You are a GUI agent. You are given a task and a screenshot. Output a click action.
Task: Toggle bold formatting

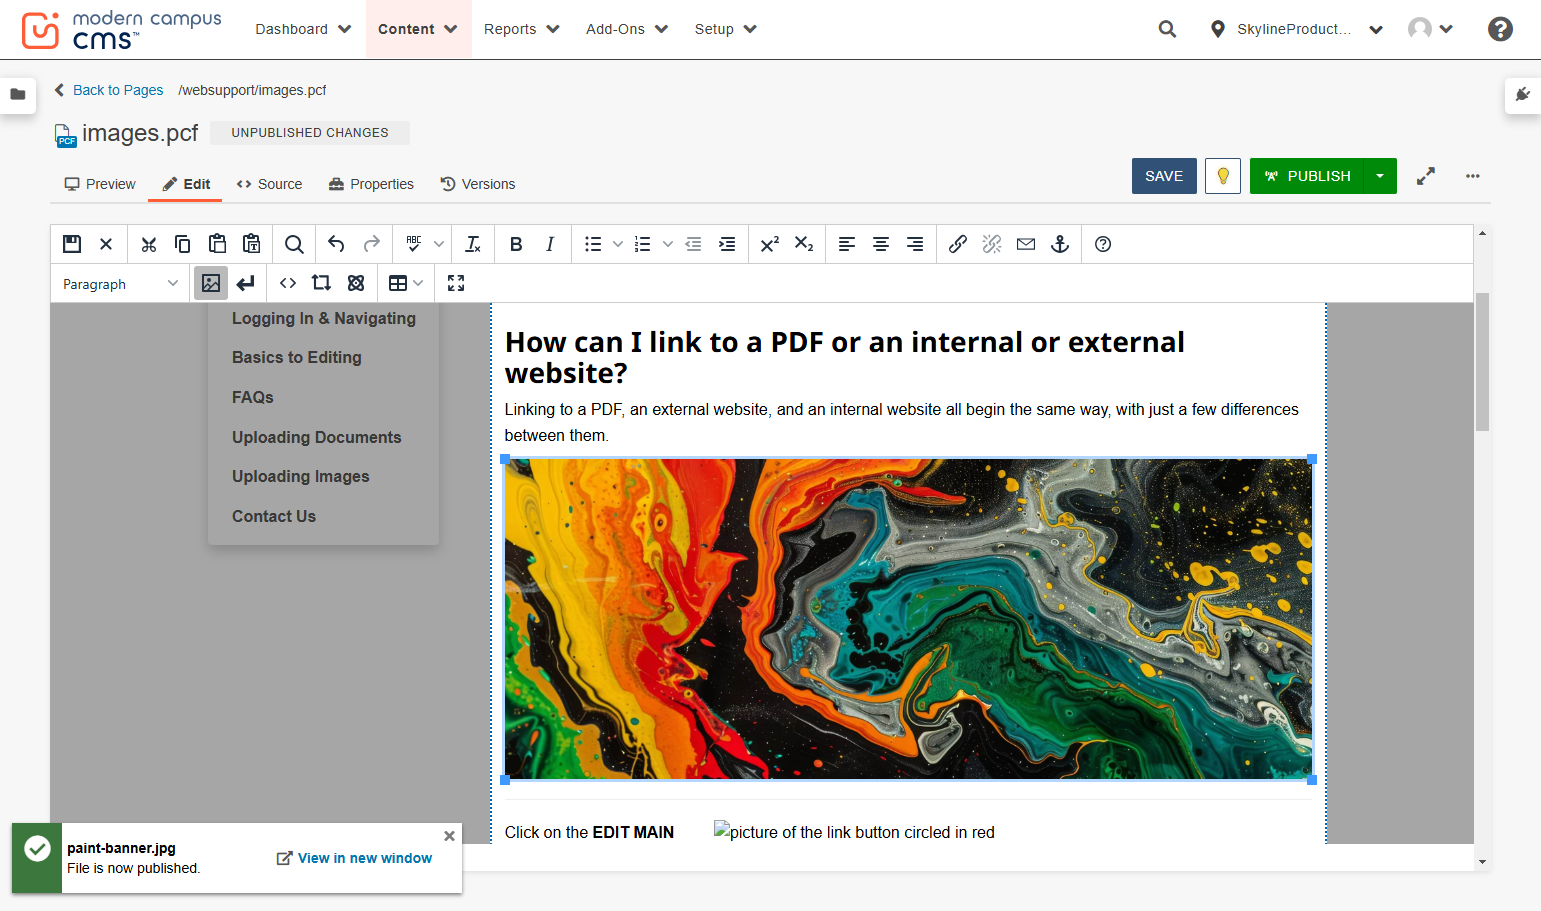click(516, 244)
